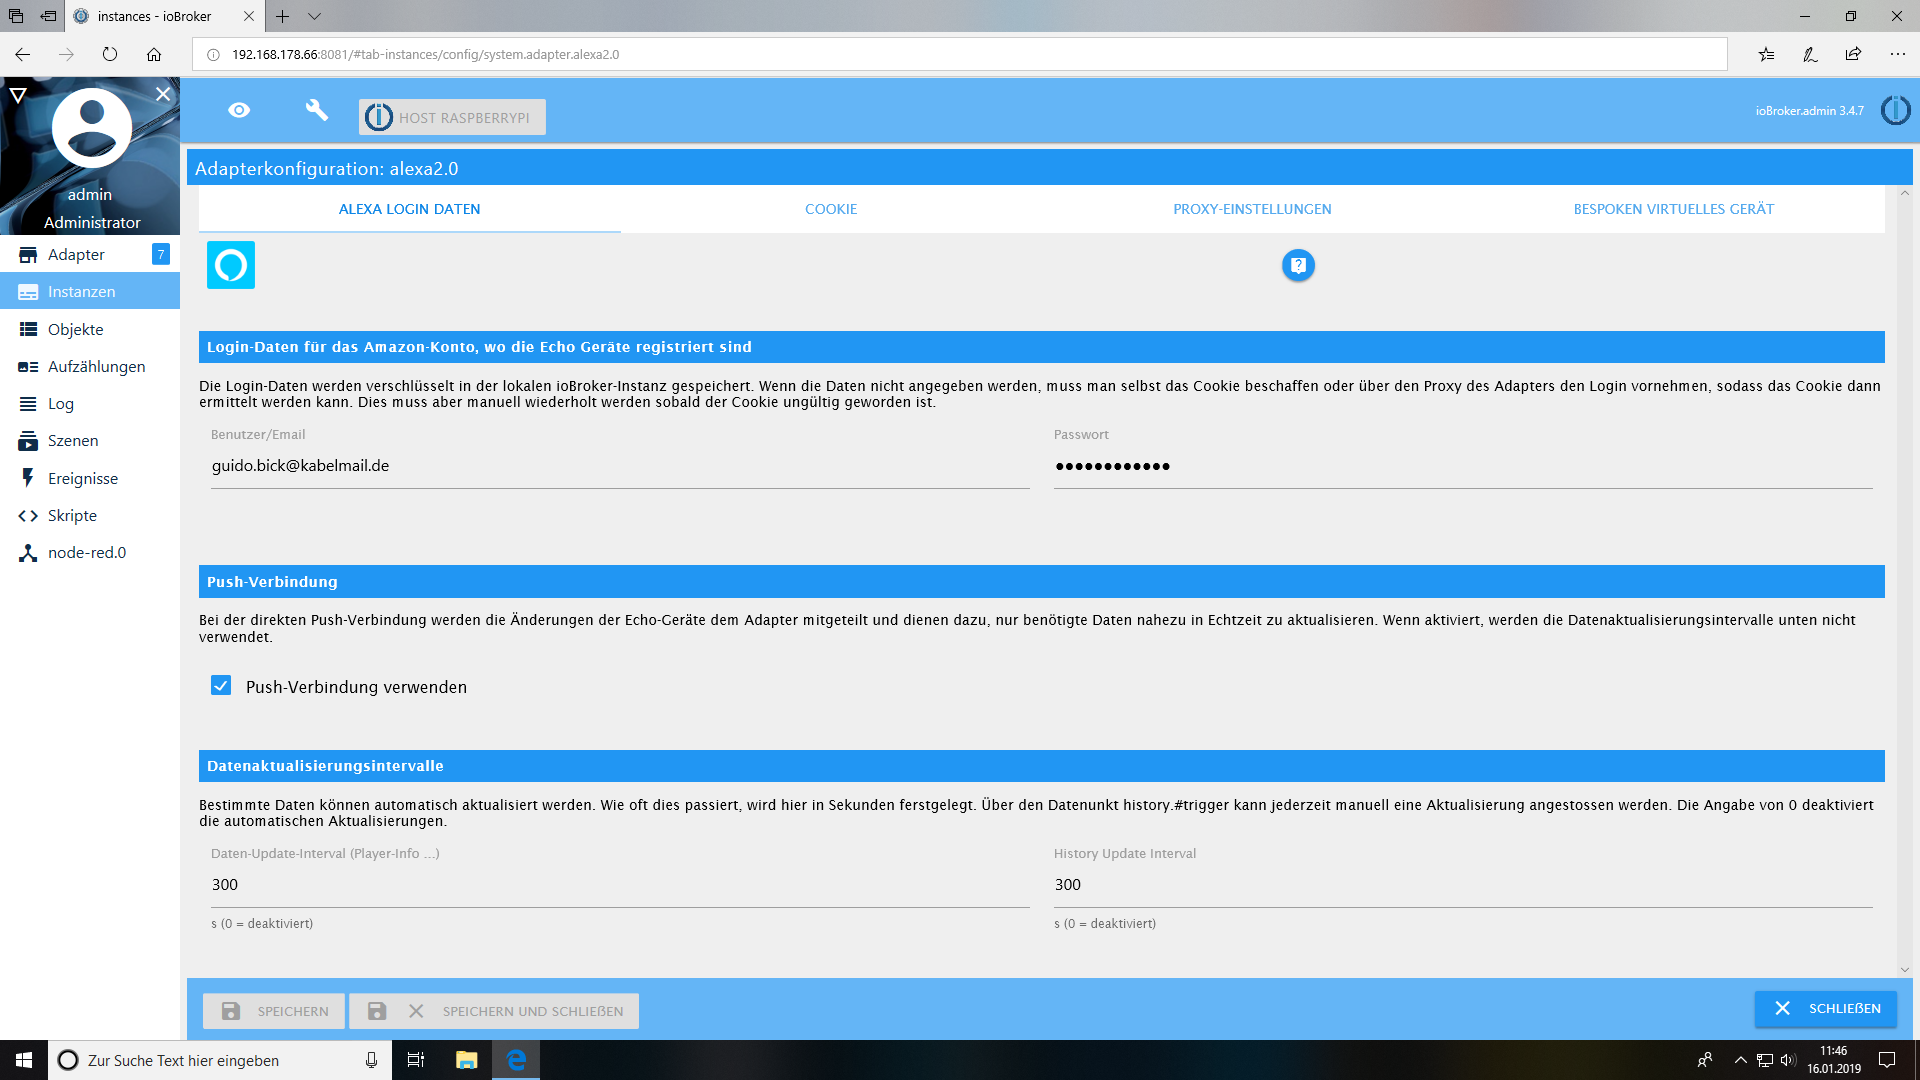The height and width of the screenshot is (1080, 1920).
Task: Open File Explorer from taskbar
Action: (x=466, y=1060)
